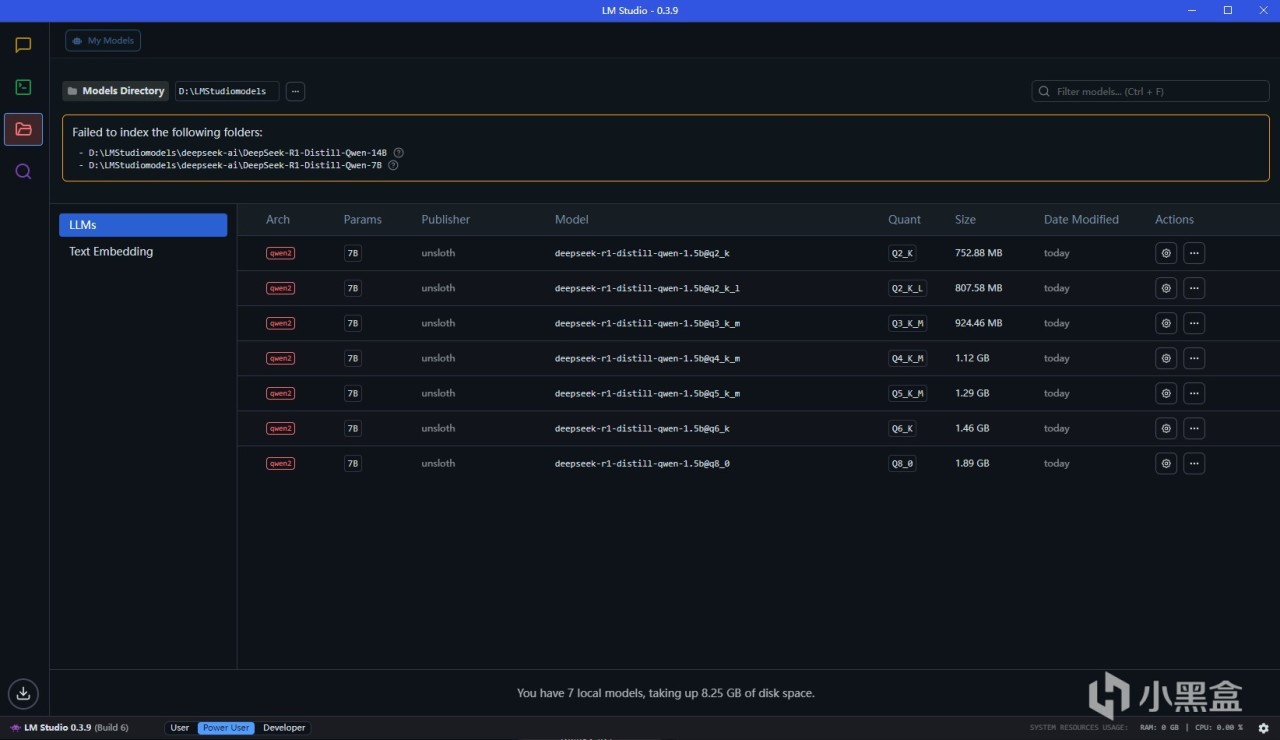Screen dimensions: 1280x740
Task: Open settings gear for q2_k model
Action: 1166,253
